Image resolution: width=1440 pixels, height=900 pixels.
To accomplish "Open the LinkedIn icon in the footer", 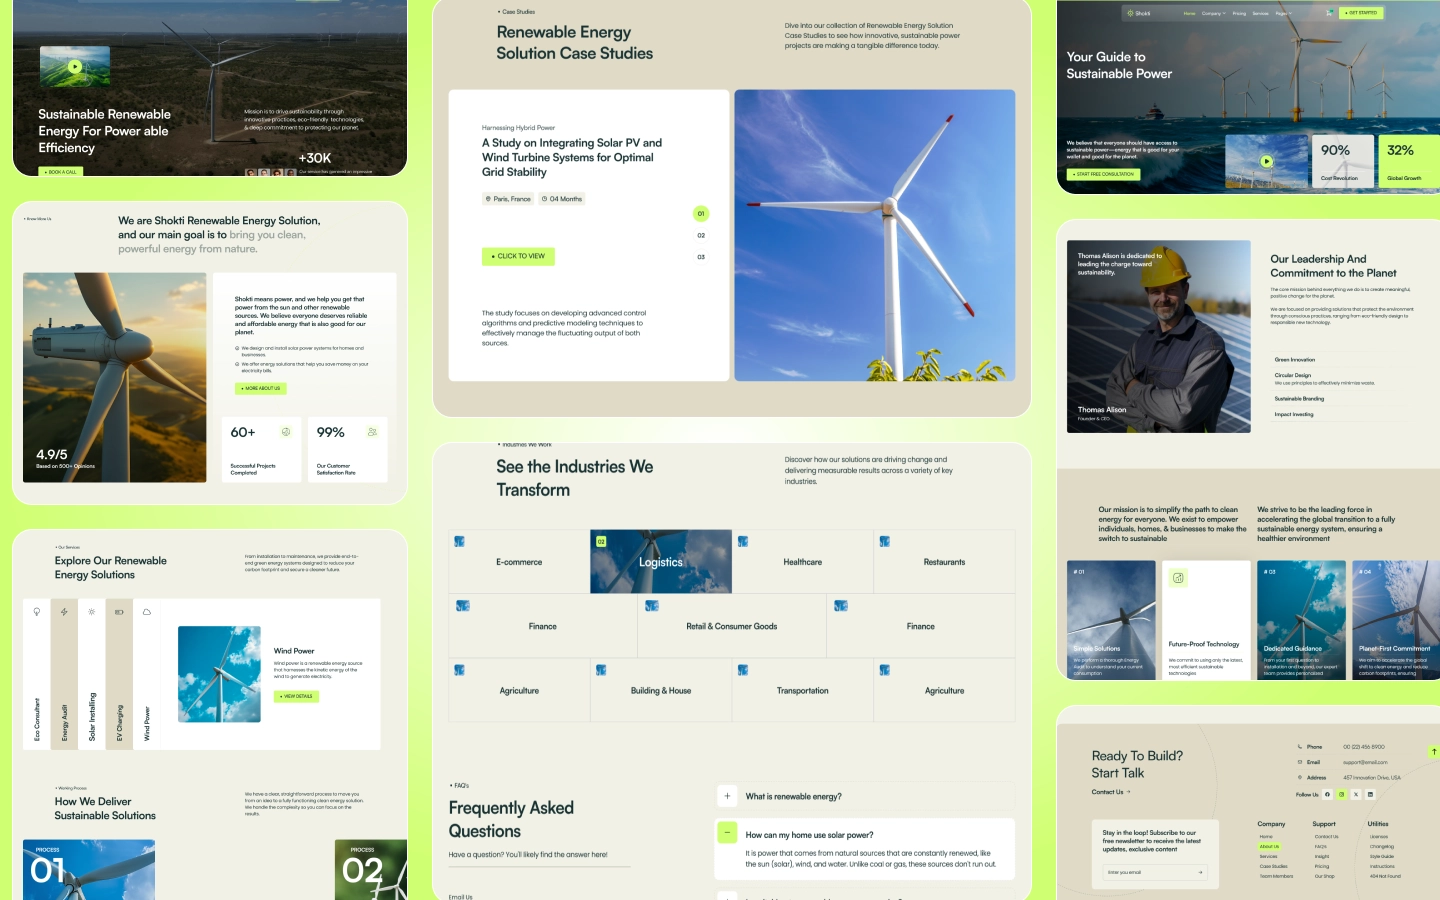I will click(1370, 794).
